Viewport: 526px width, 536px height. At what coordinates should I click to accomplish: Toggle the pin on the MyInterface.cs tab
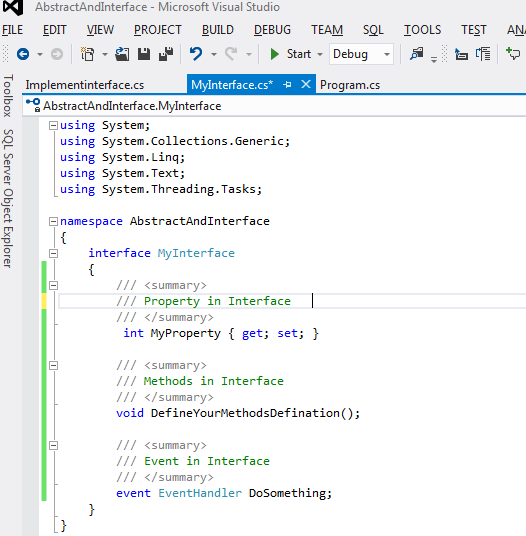point(287,84)
